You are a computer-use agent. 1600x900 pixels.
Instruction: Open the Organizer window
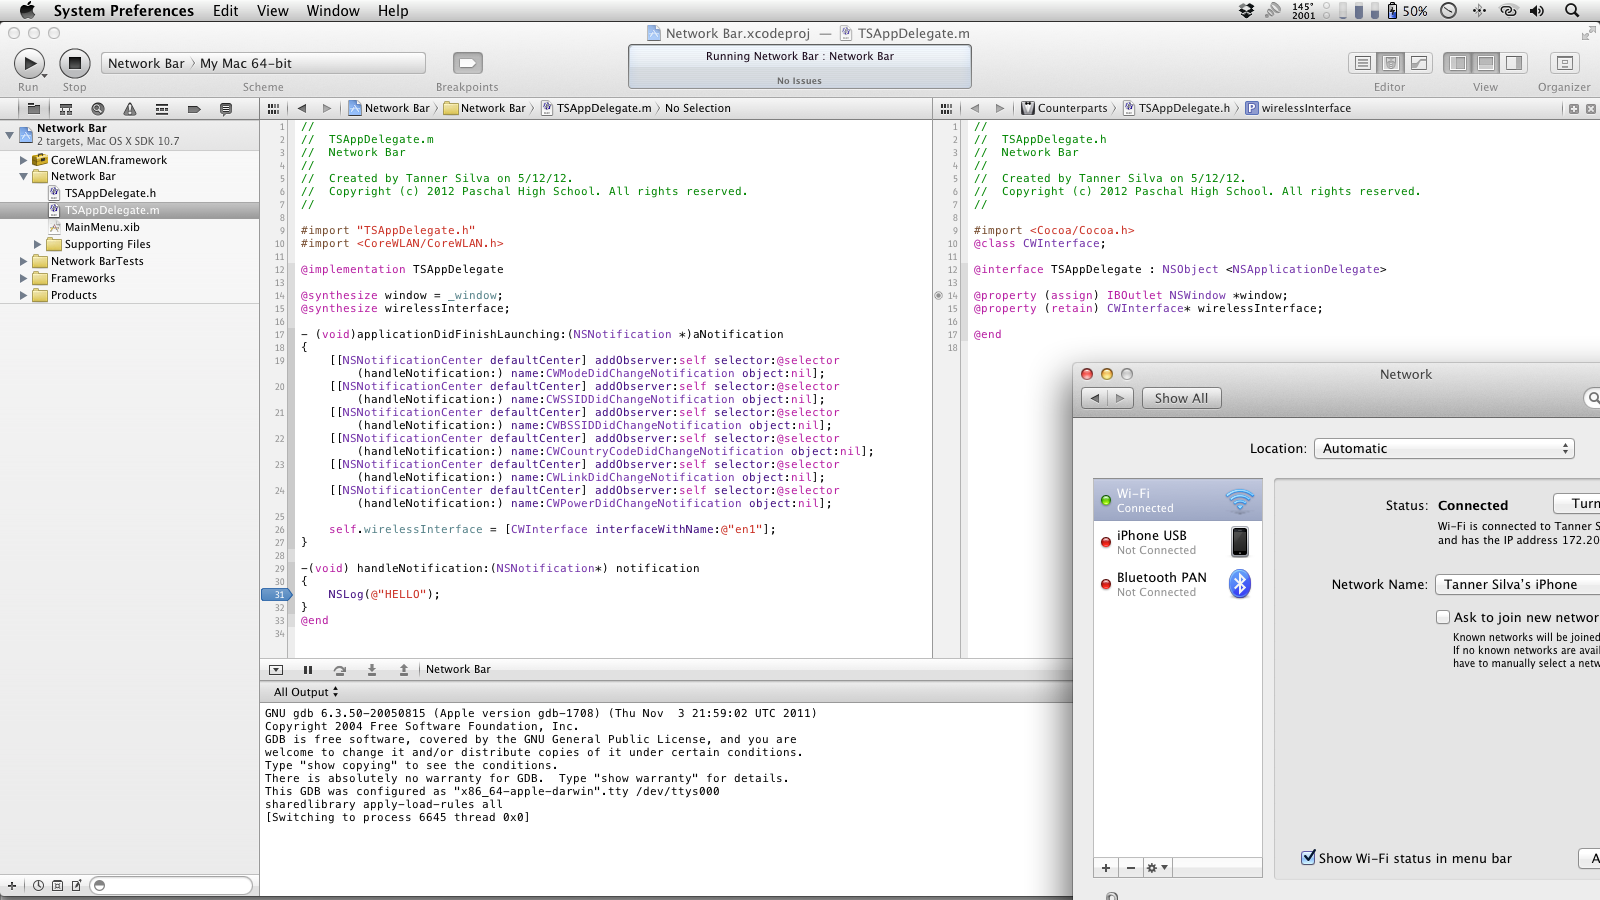click(1564, 63)
